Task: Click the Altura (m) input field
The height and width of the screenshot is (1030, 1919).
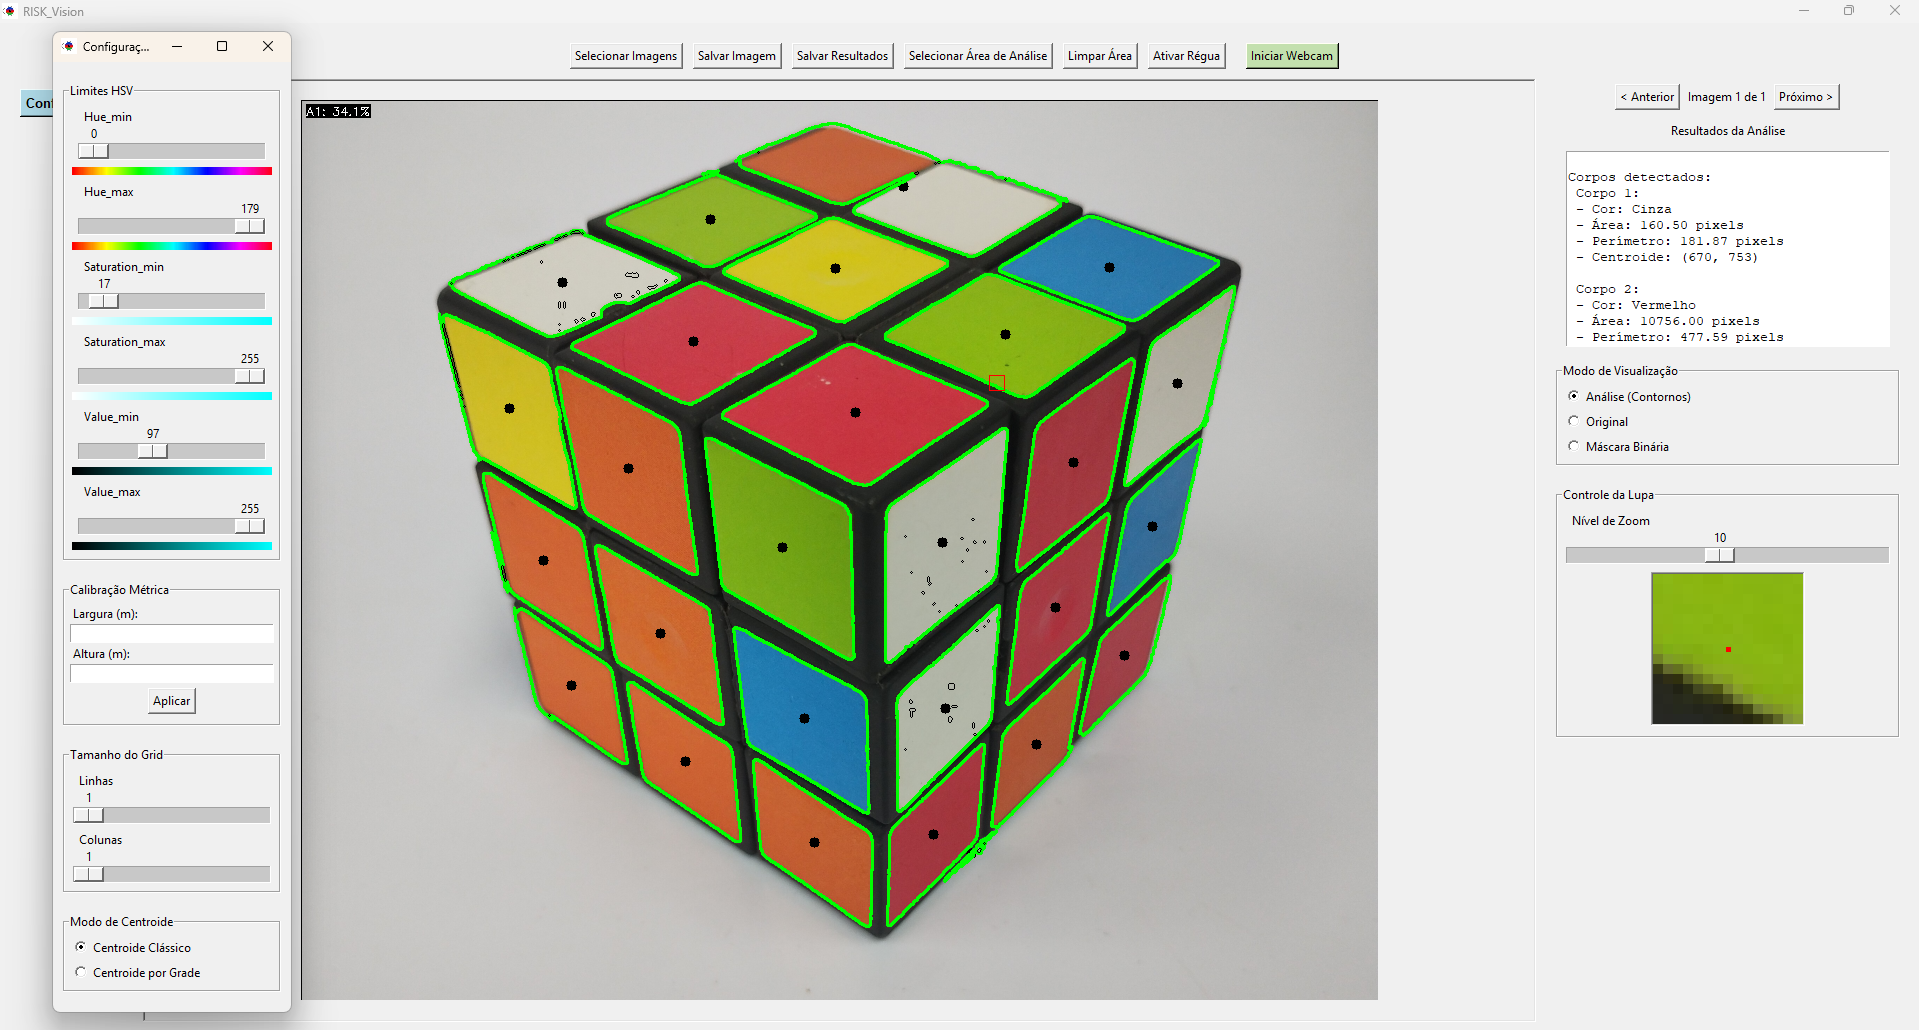Action: click(171, 674)
